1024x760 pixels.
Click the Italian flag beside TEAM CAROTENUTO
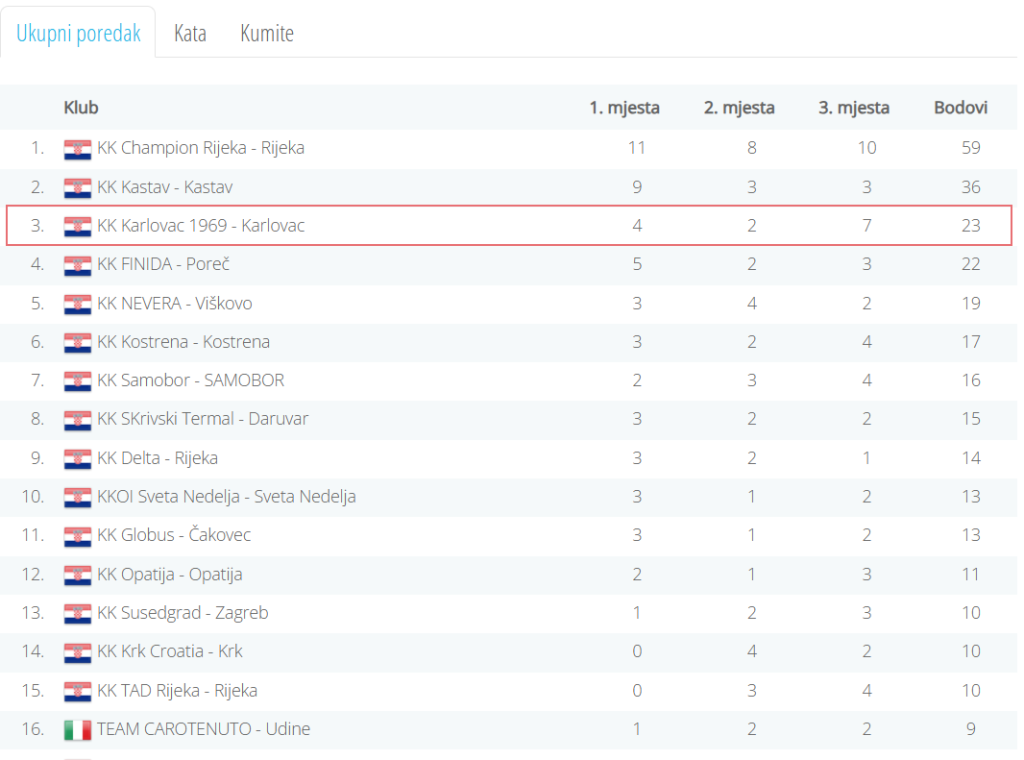pyautogui.click(x=77, y=730)
